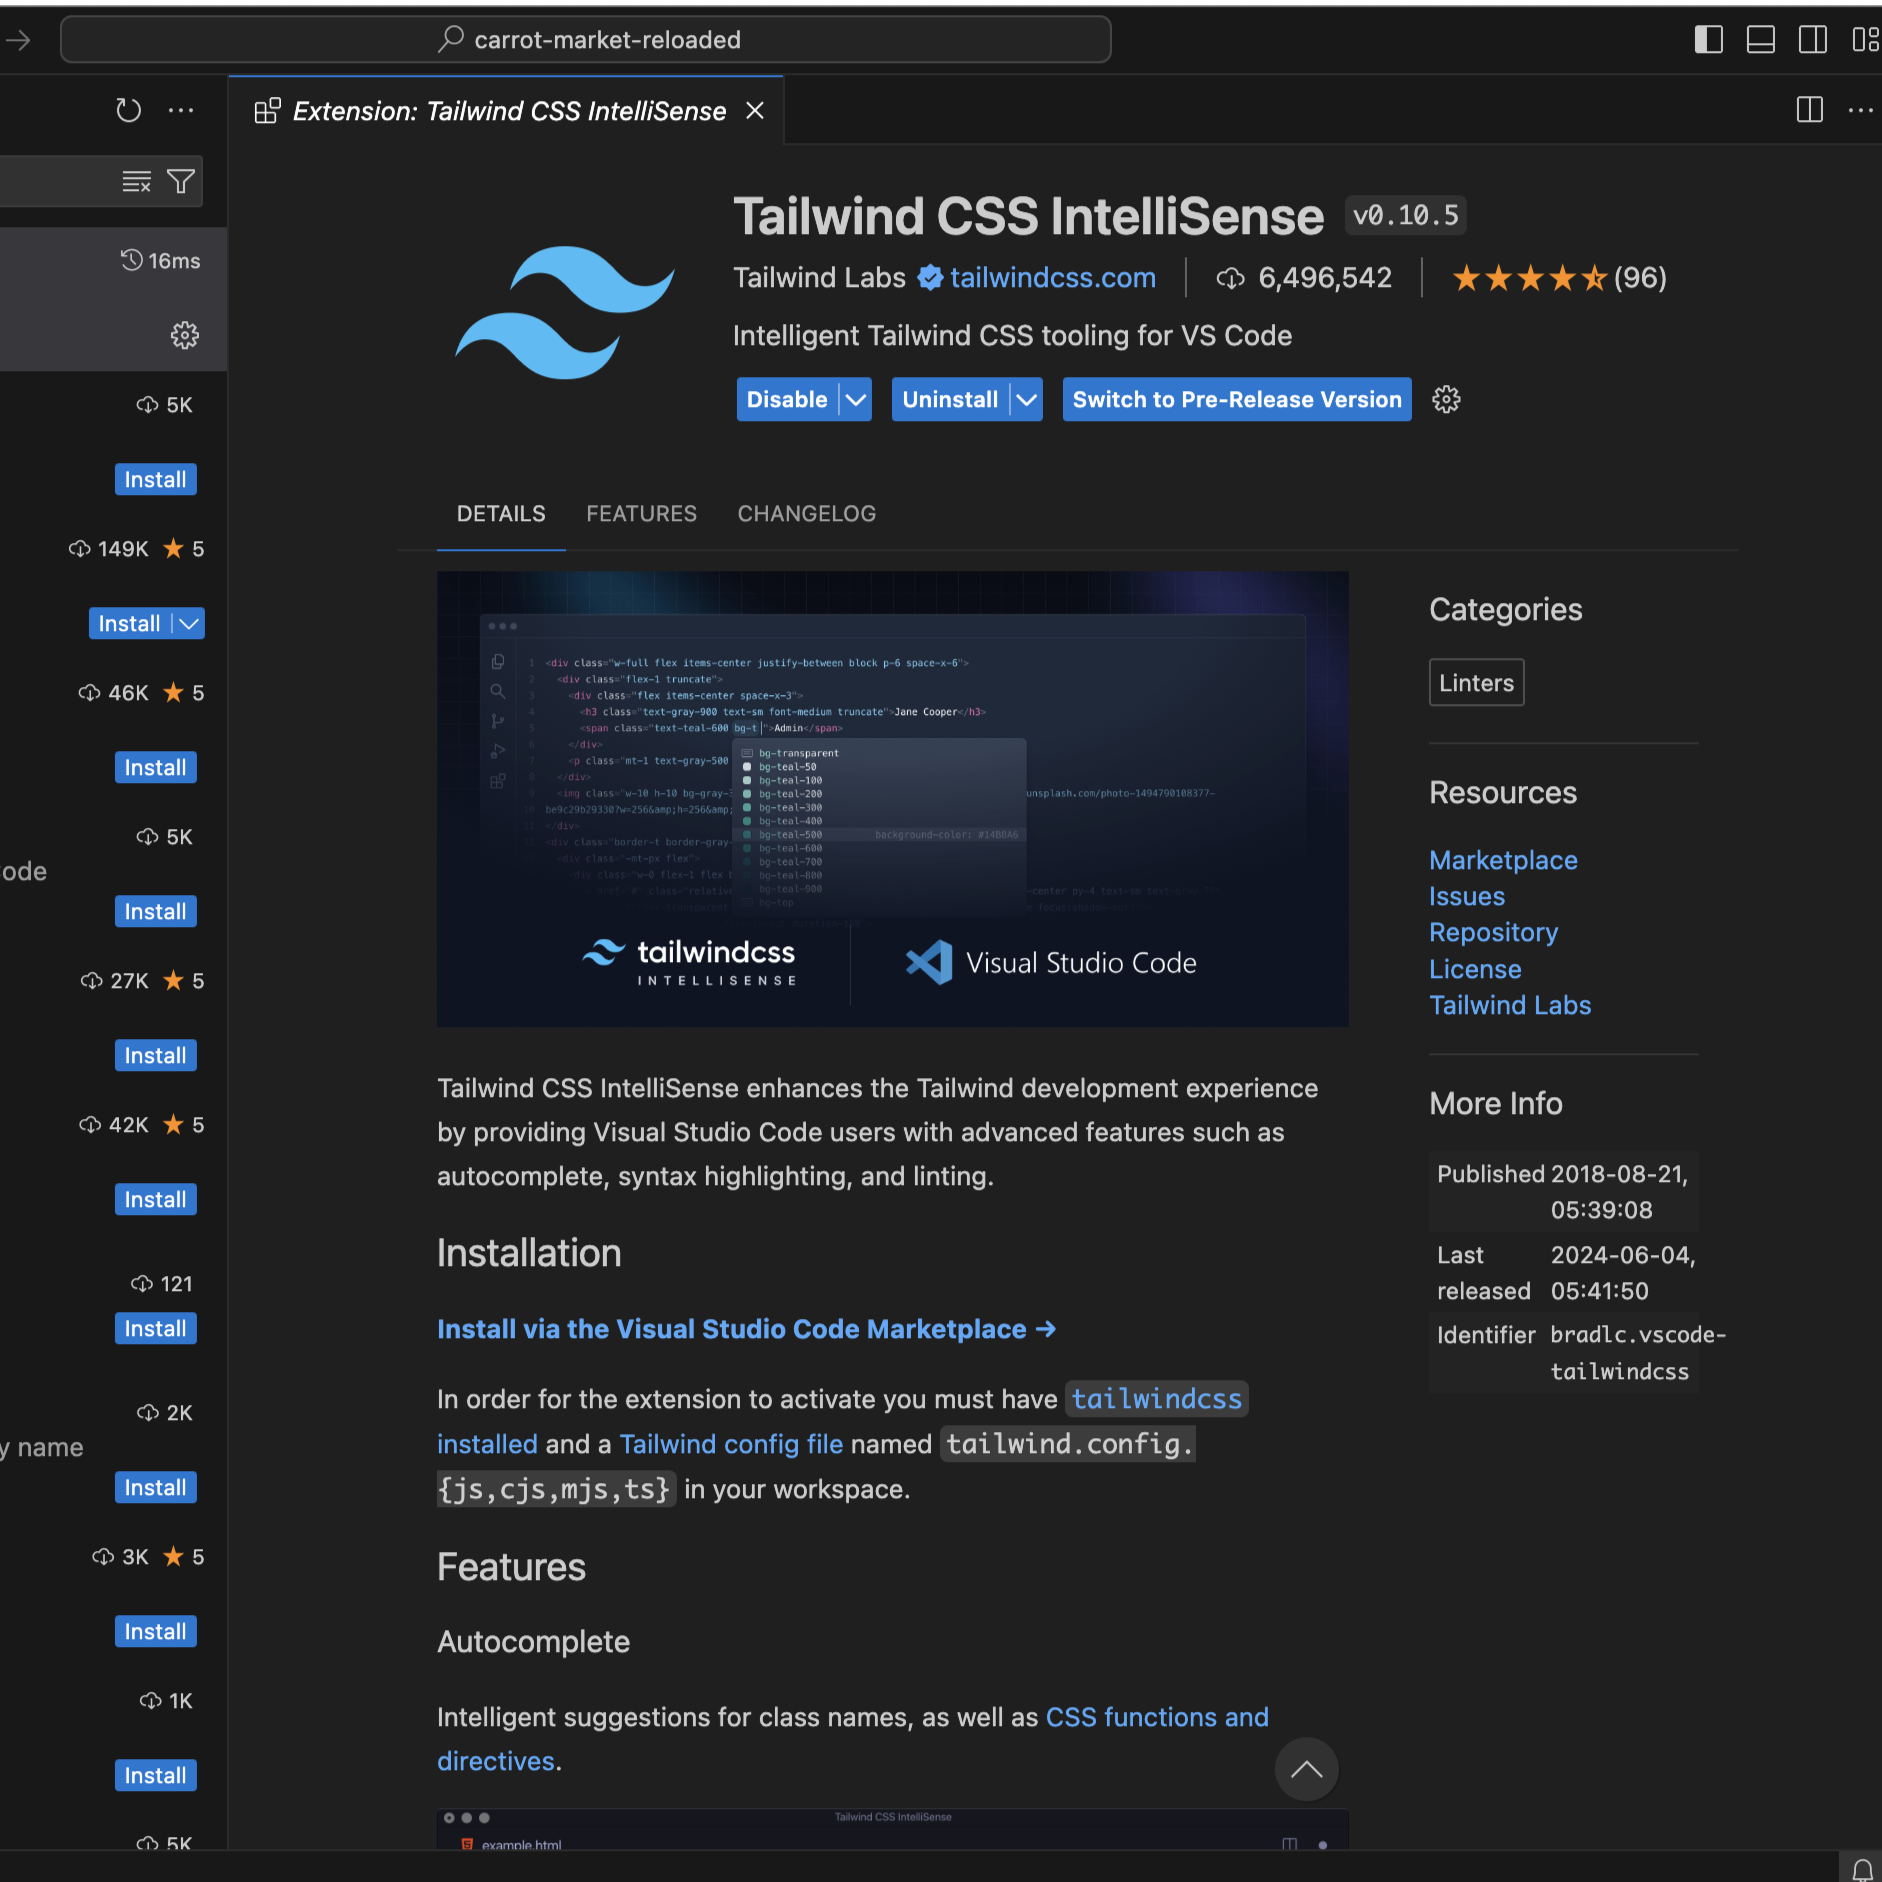Image resolution: width=1882 pixels, height=1882 pixels.
Task: Open notifications bell in status bar
Action: [x=1862, y=1869]
